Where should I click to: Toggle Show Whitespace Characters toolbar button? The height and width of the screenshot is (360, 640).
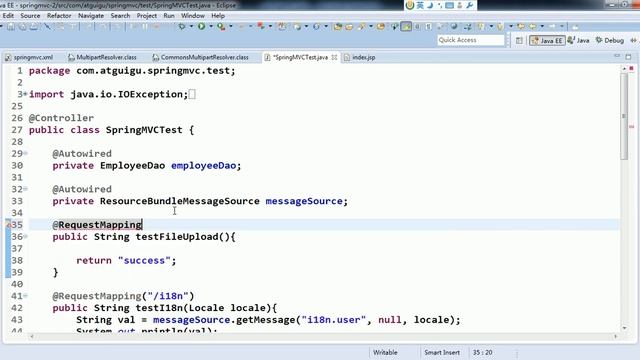click(x=429, y=27)
